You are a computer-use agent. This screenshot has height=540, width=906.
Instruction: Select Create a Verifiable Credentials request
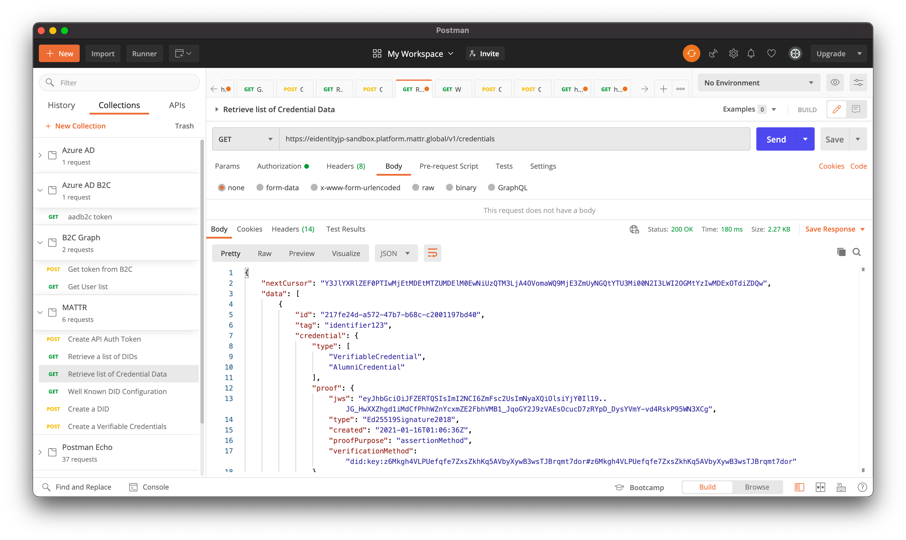[x=117, y=426]
